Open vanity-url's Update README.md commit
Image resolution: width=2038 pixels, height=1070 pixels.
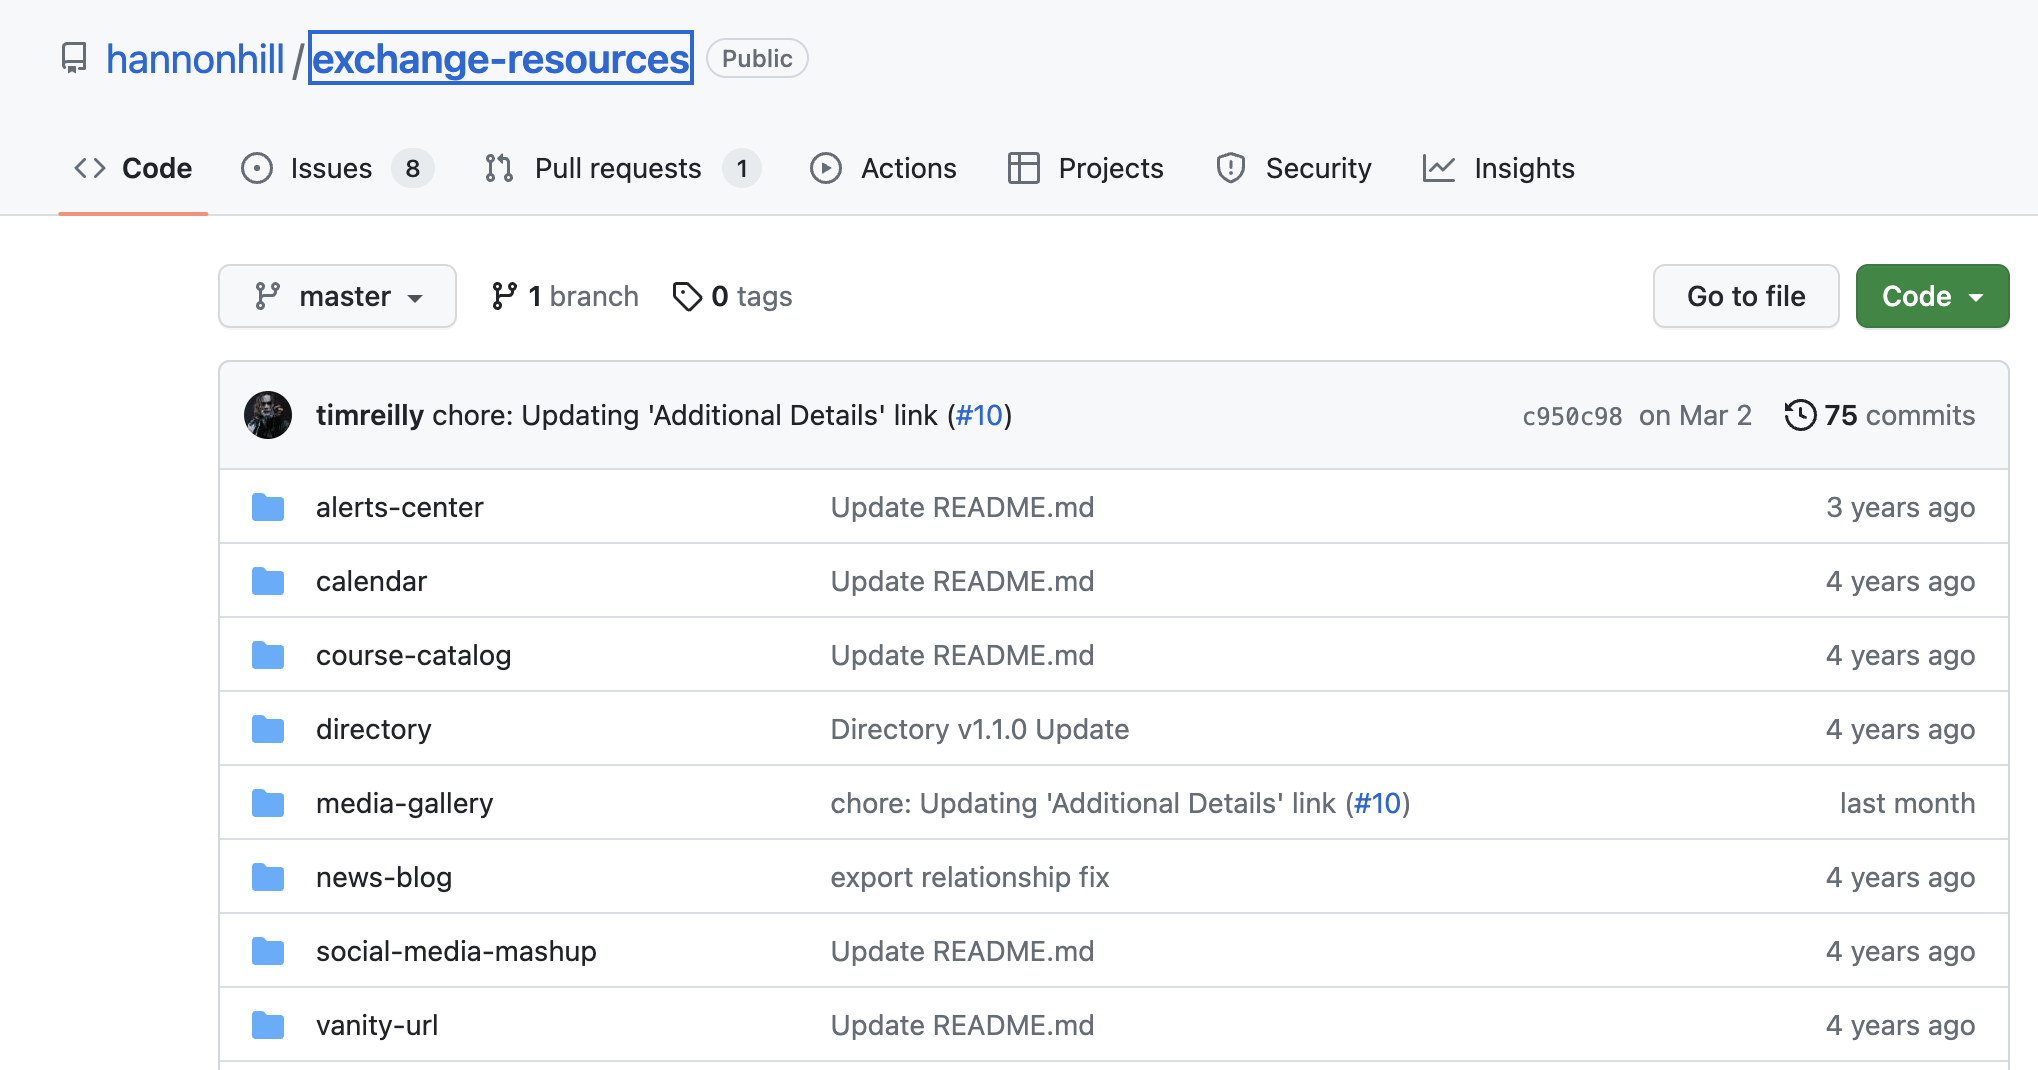pyautogui.click(x=962, y=1025)
